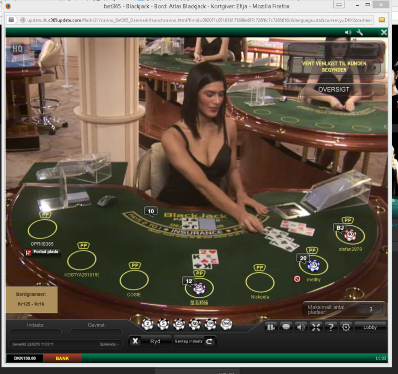The height and width of the screenshot is (374, 398).
Task: Open the game statistics icon beside chat
Action: pyautogui.click(x=270, y=327)
